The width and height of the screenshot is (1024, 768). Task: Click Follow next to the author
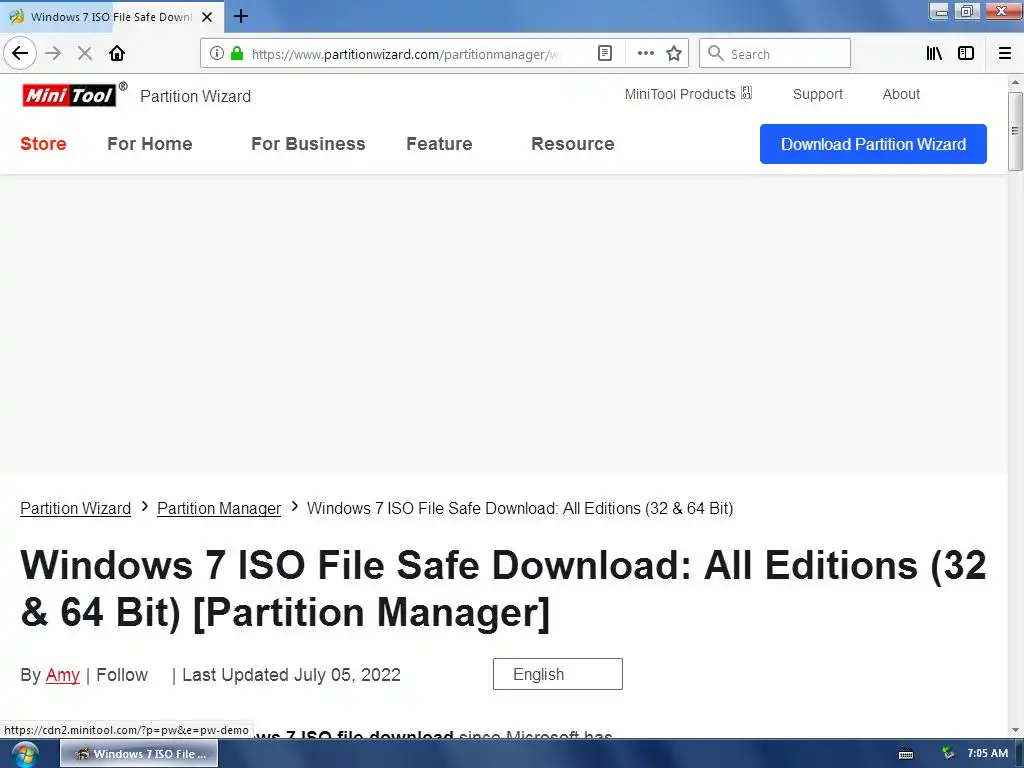click(122, 675)
